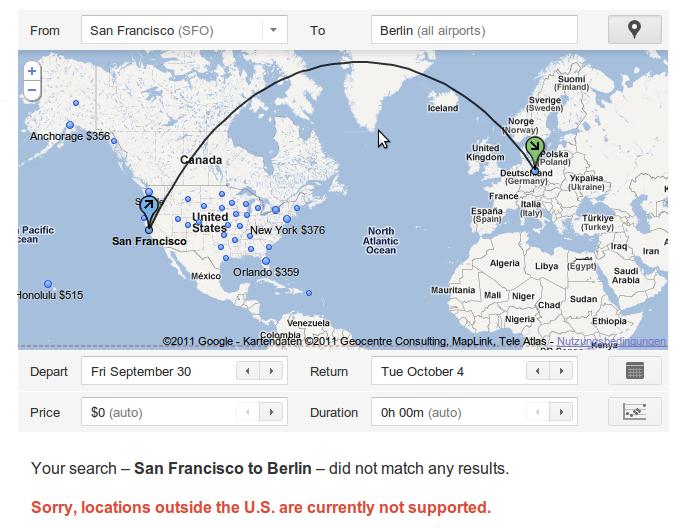Advance the Depart date one day

(271, 371)
